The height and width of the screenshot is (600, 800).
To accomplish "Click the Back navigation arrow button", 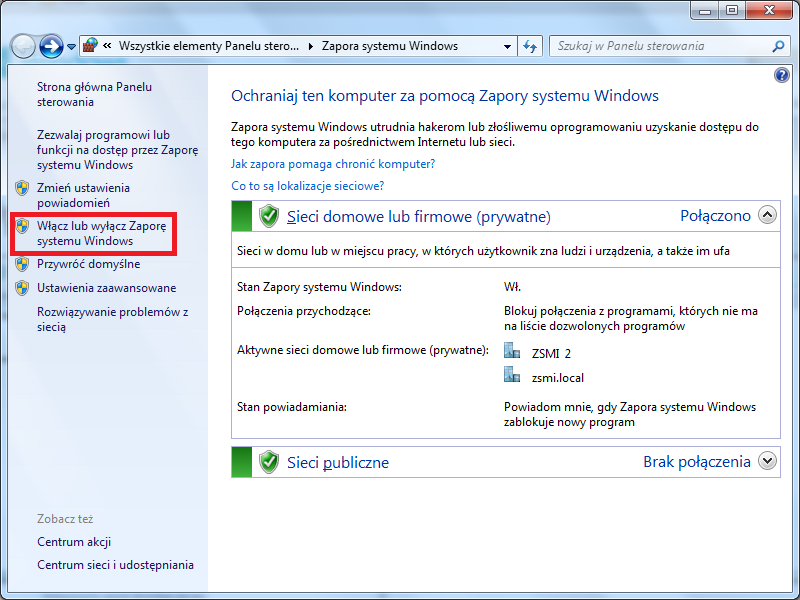I will coord(23,46).
